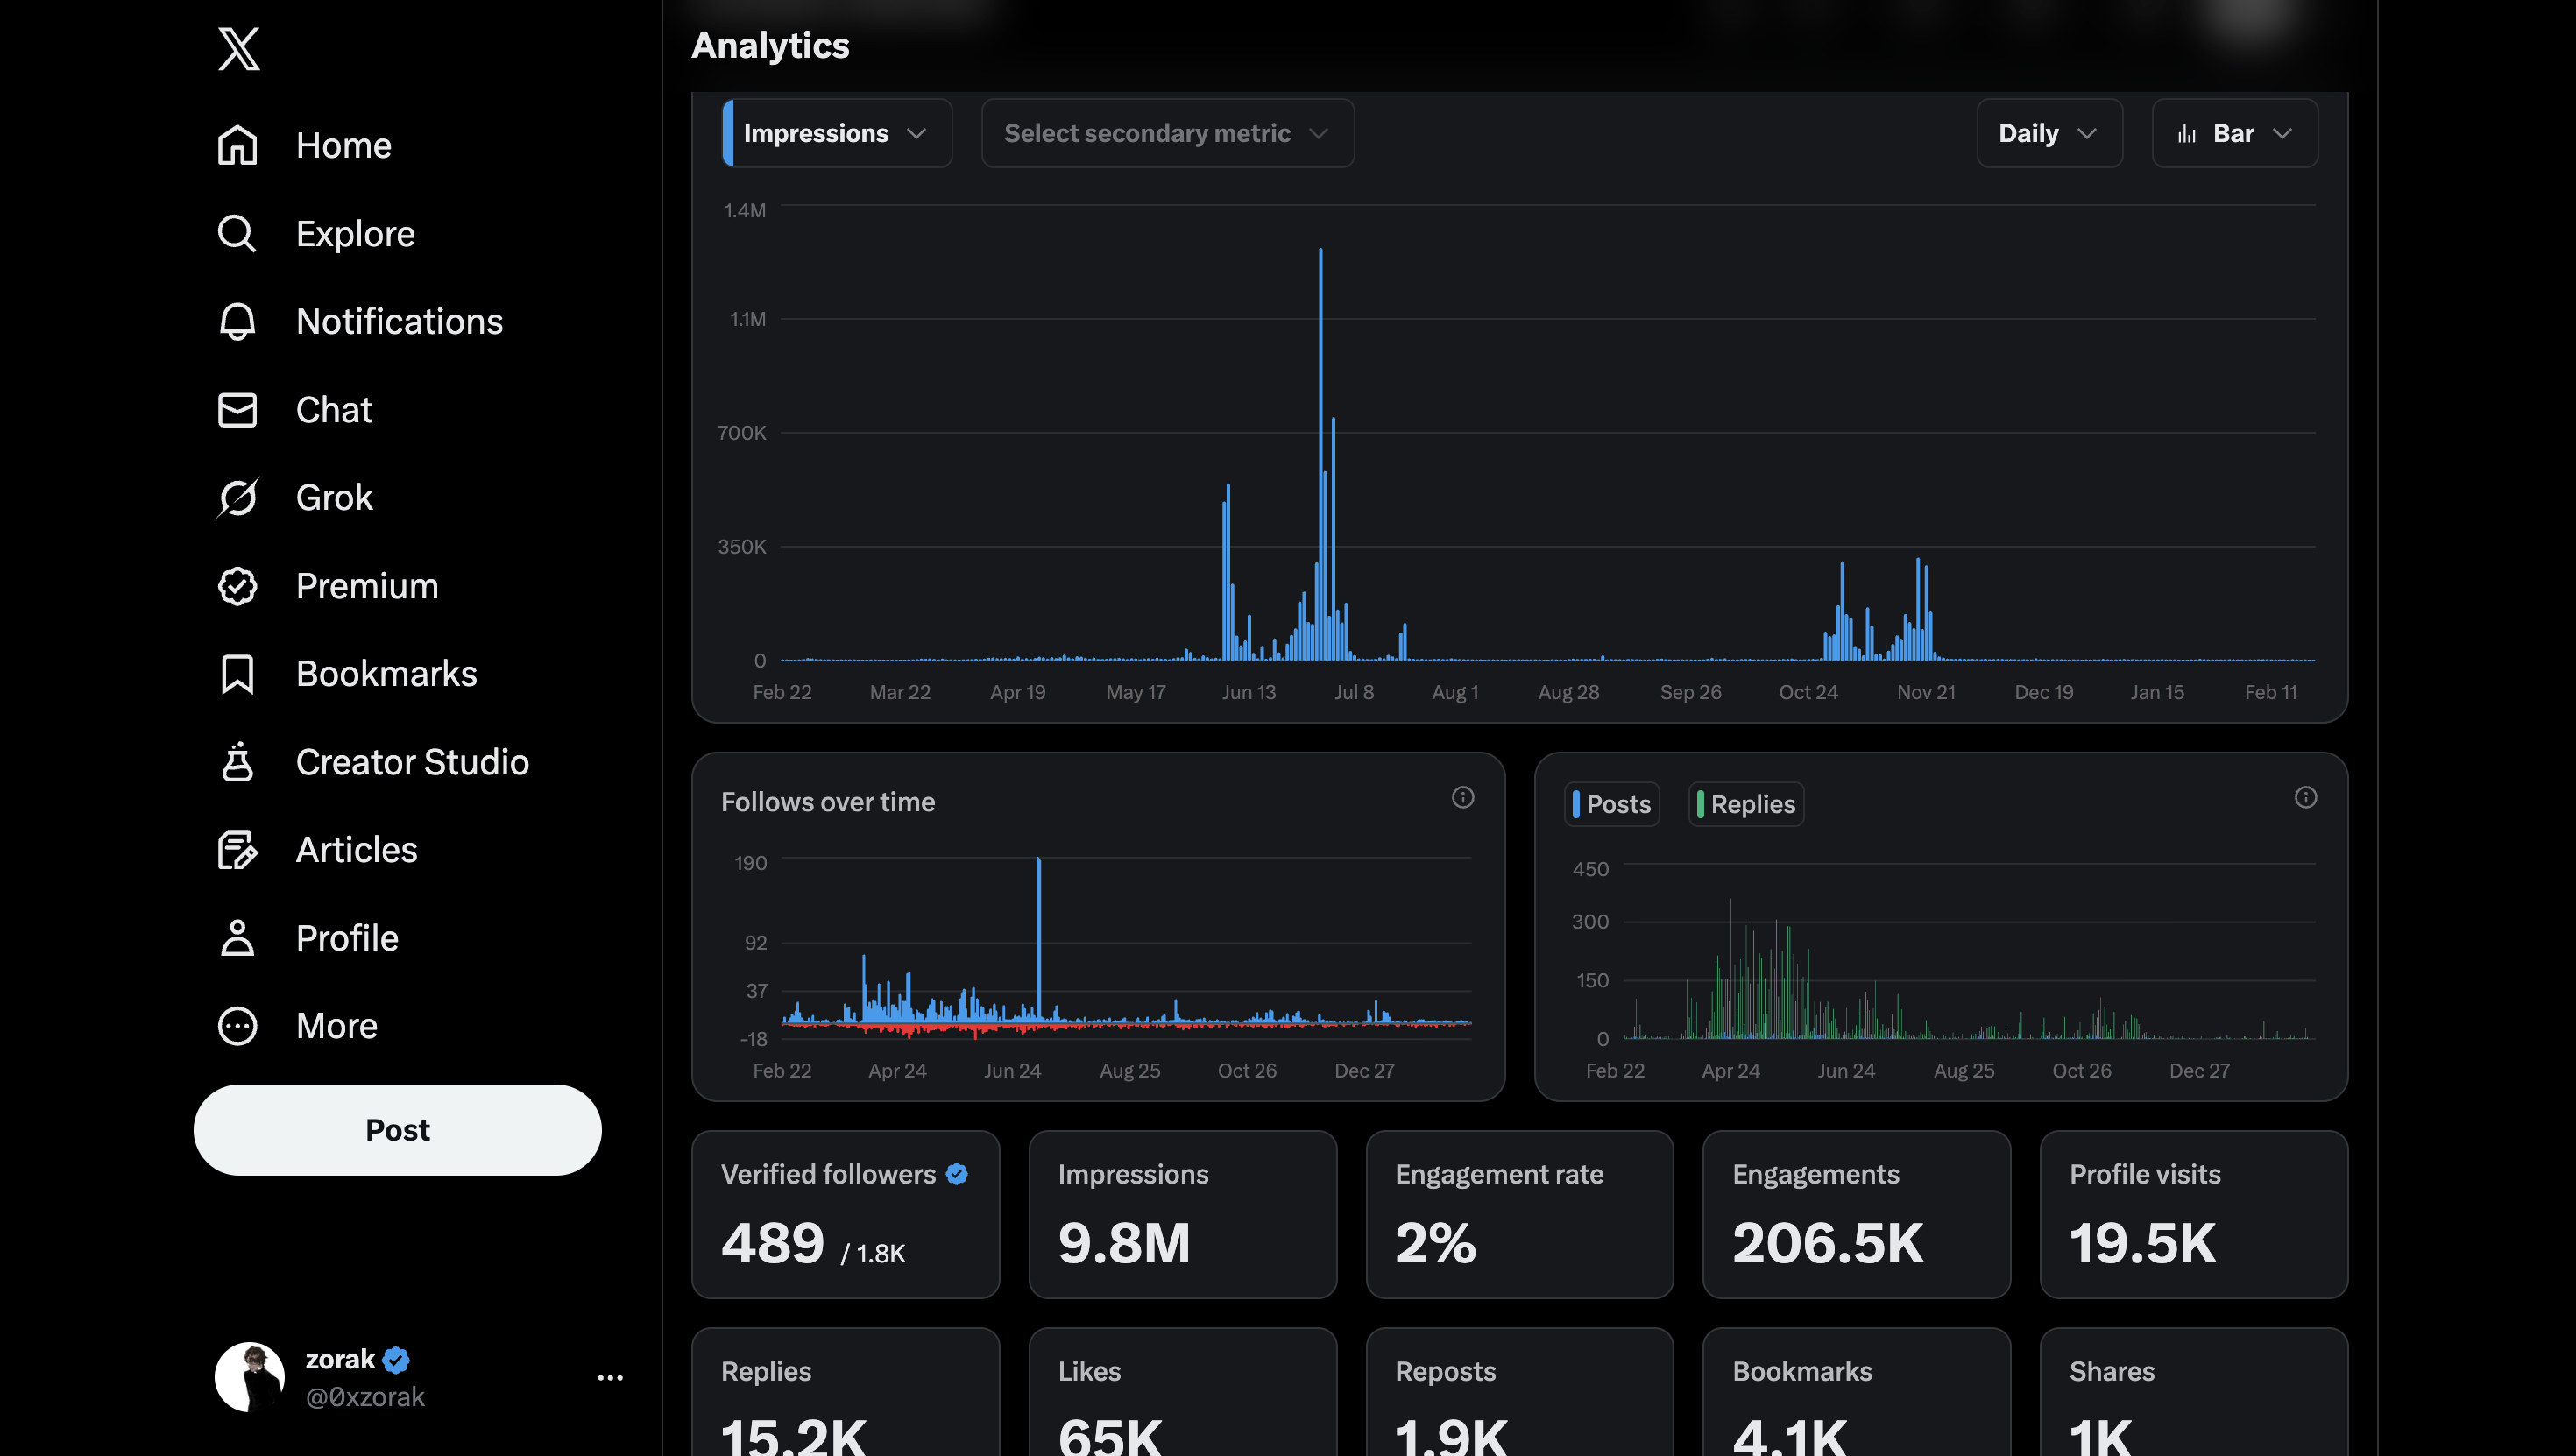Click the Premium badge icon

point(237,586)
